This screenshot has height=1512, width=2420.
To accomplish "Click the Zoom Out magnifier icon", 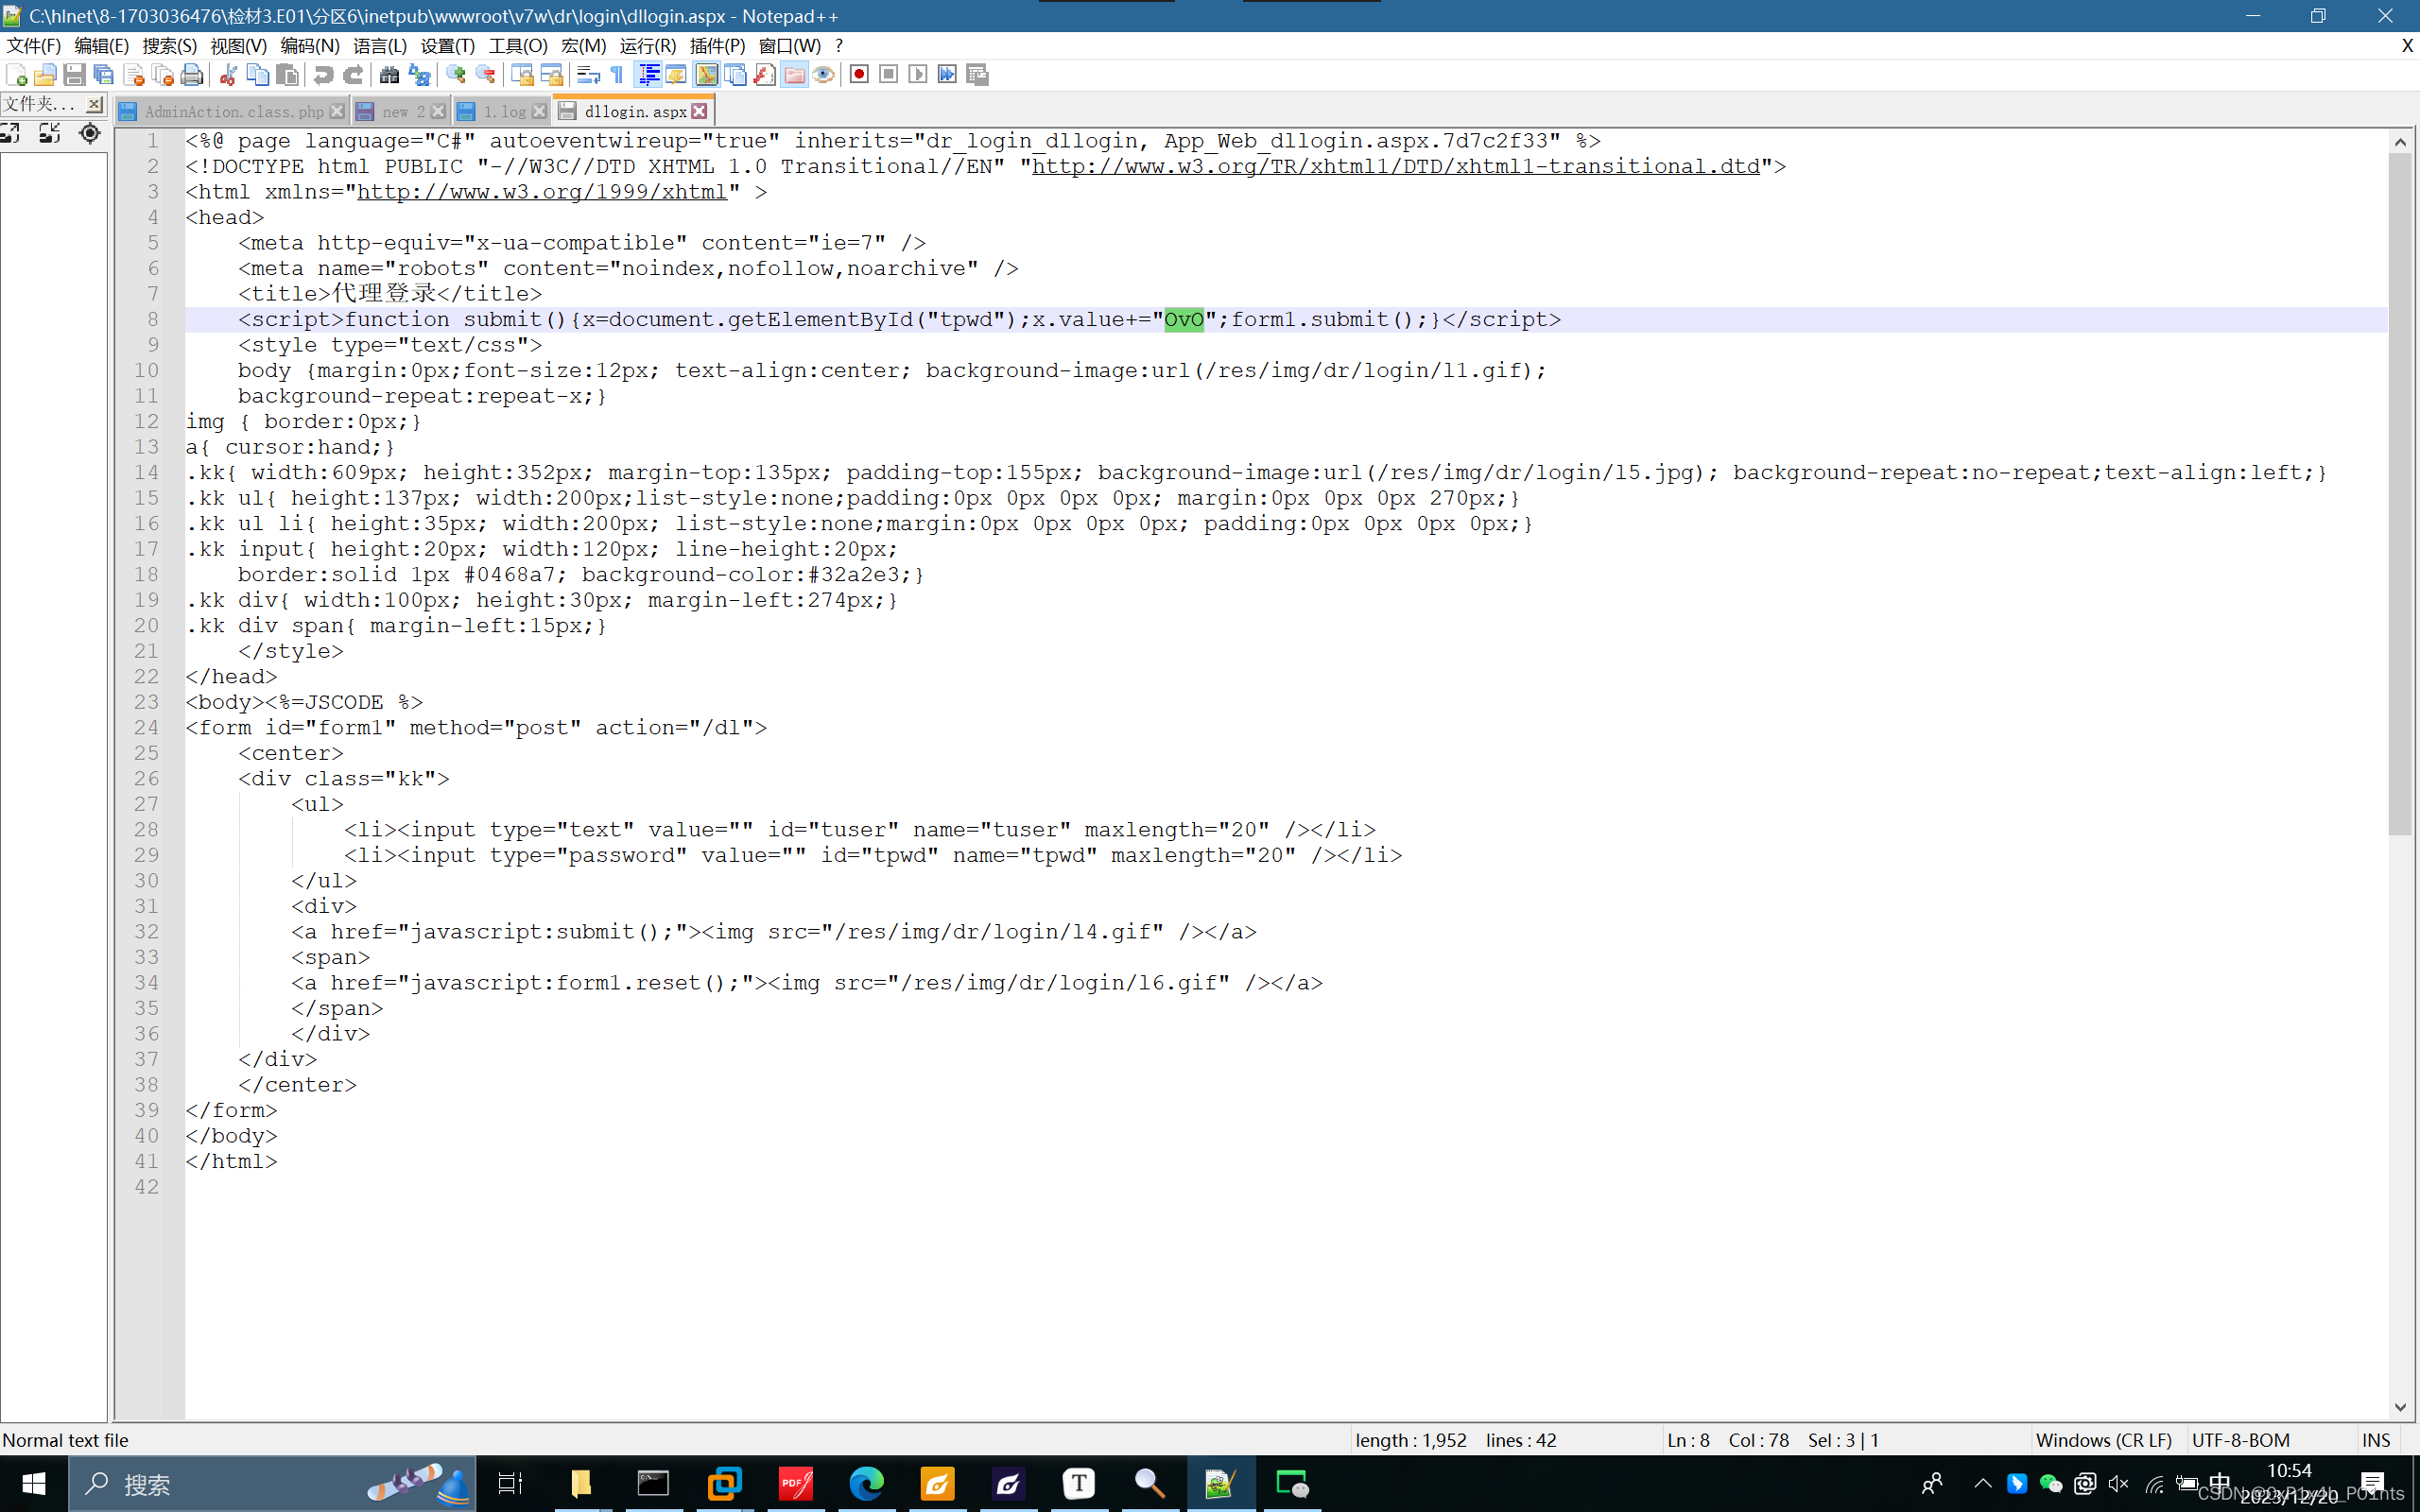I will (485, 75).
